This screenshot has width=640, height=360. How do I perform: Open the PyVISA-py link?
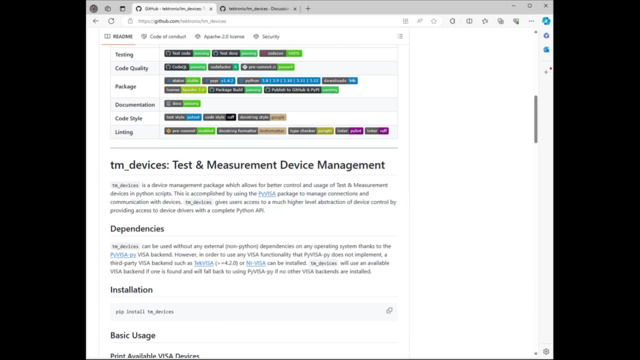click(x=123, y=254)
